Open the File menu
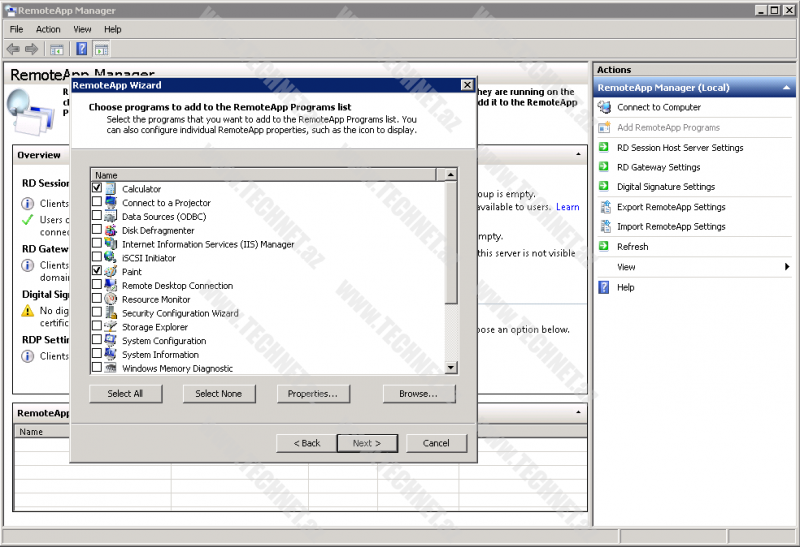Screen dimensions: 800x547 pos(16,30)
